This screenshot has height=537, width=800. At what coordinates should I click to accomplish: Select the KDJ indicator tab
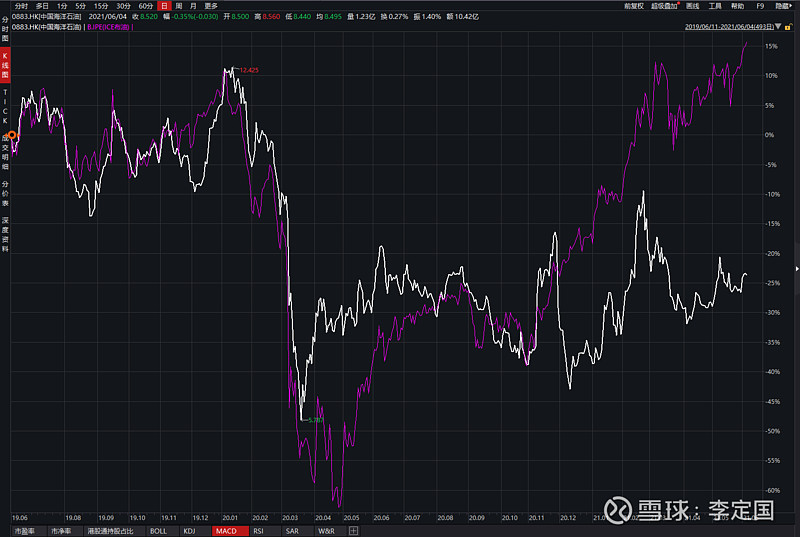coord(189,531)
